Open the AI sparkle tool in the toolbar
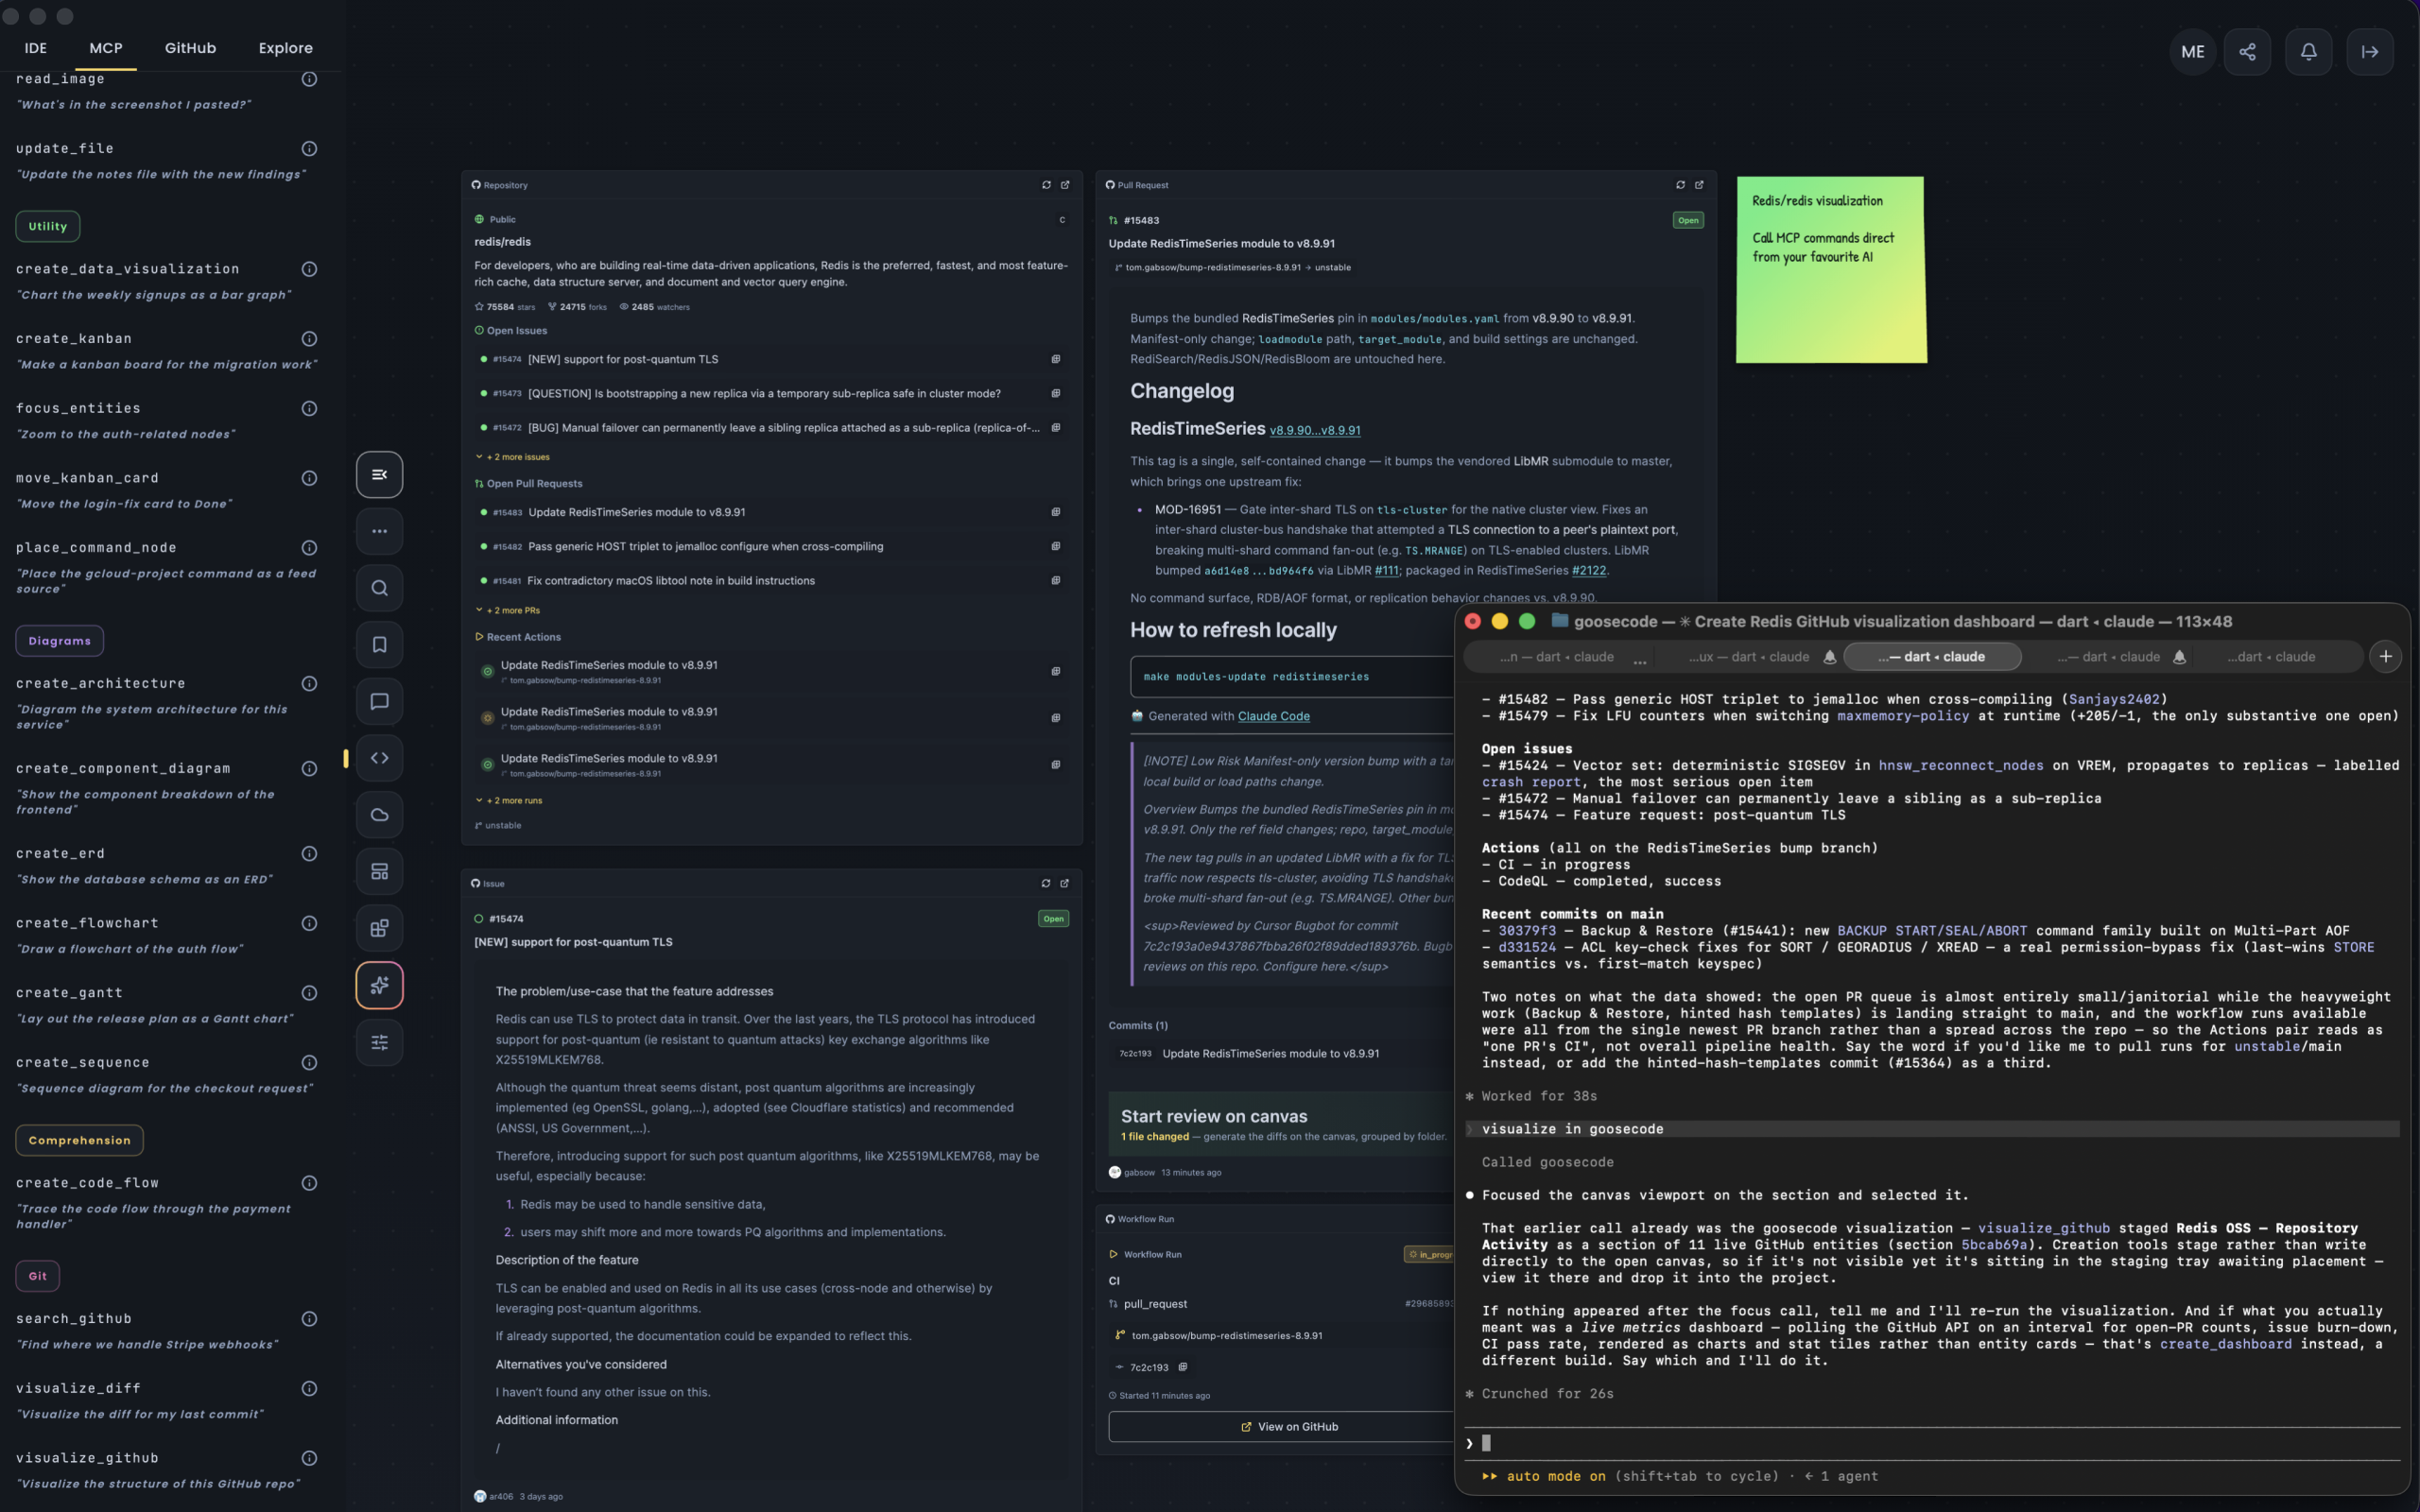 [x=379, y=985]
